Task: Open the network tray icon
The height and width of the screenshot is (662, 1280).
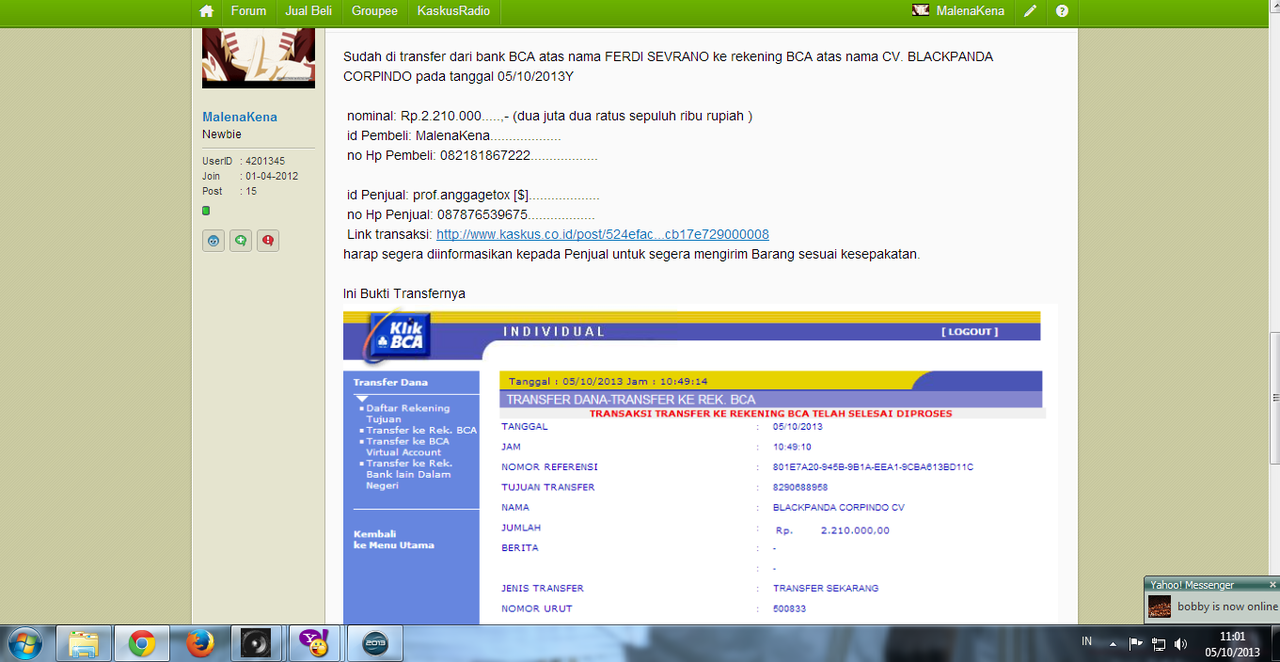Action: 1158,643
